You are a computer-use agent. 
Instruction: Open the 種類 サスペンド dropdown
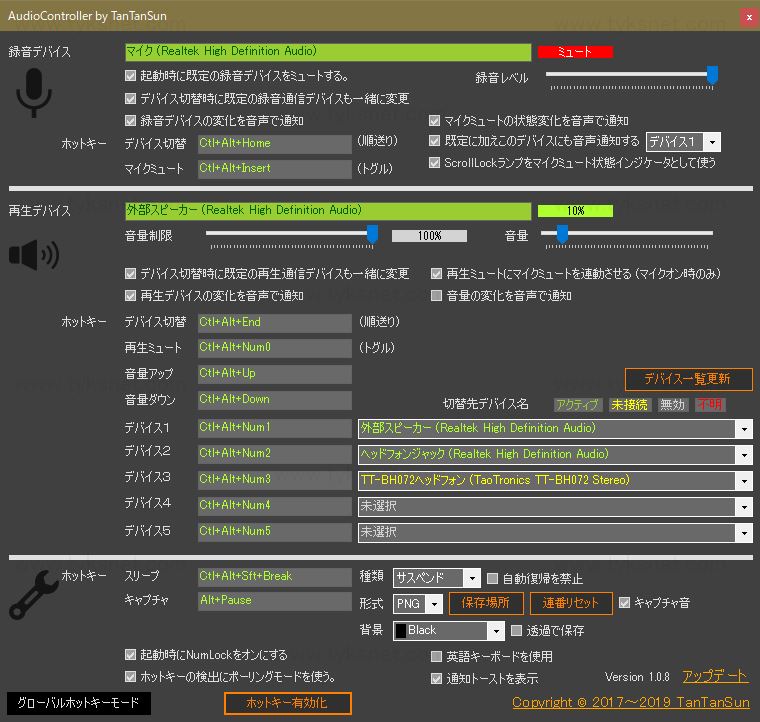(x=437, y=578)
